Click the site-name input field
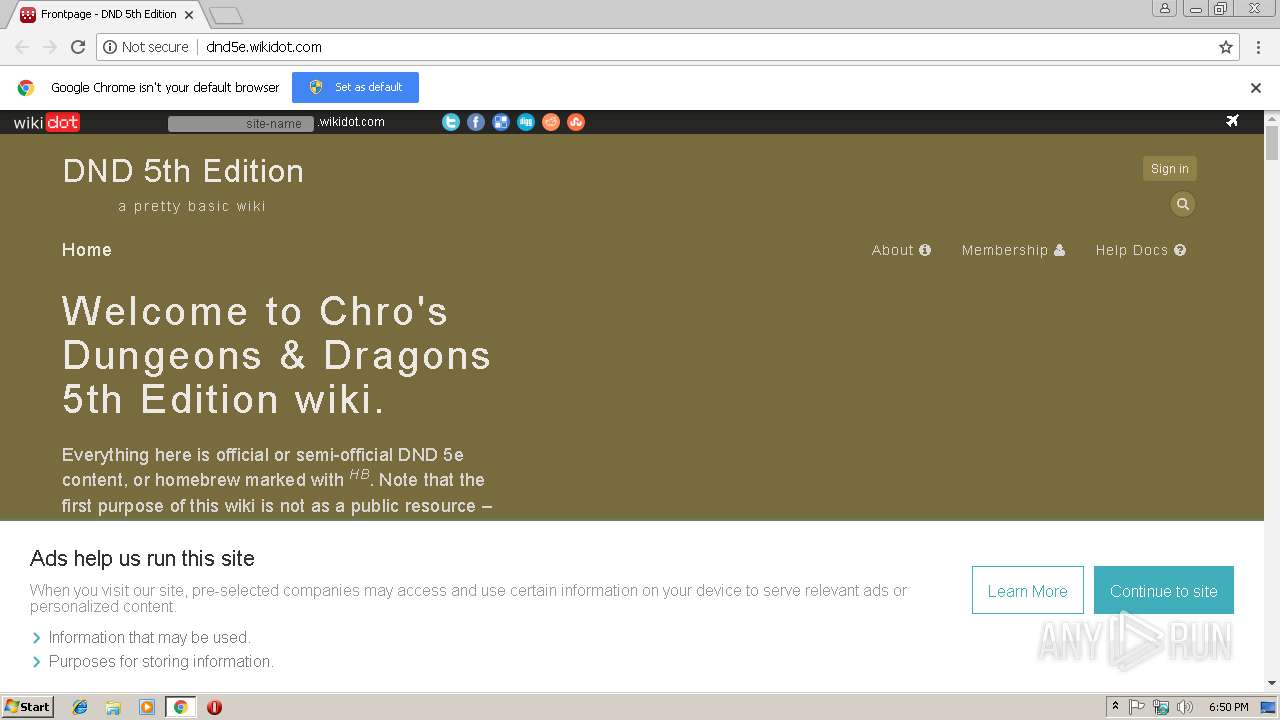The image size is (1280, 720). pos(241,123)
